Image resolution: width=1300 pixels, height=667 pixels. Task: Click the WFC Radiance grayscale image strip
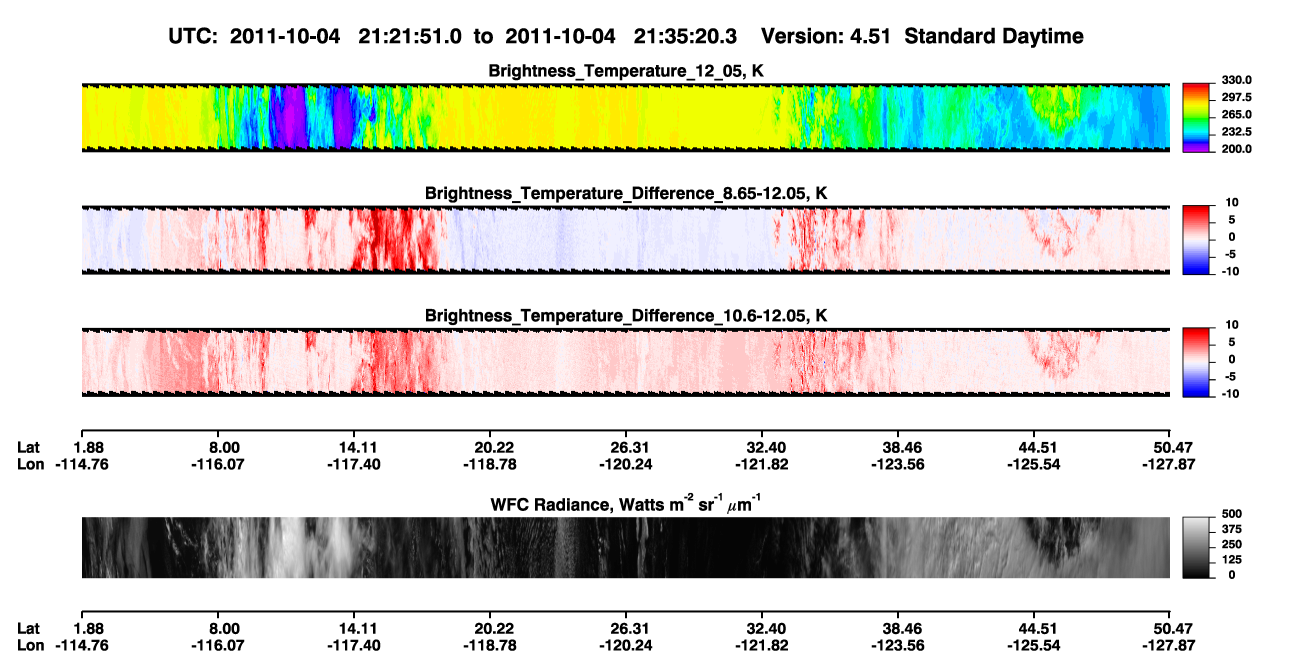[x=625, y=548]
